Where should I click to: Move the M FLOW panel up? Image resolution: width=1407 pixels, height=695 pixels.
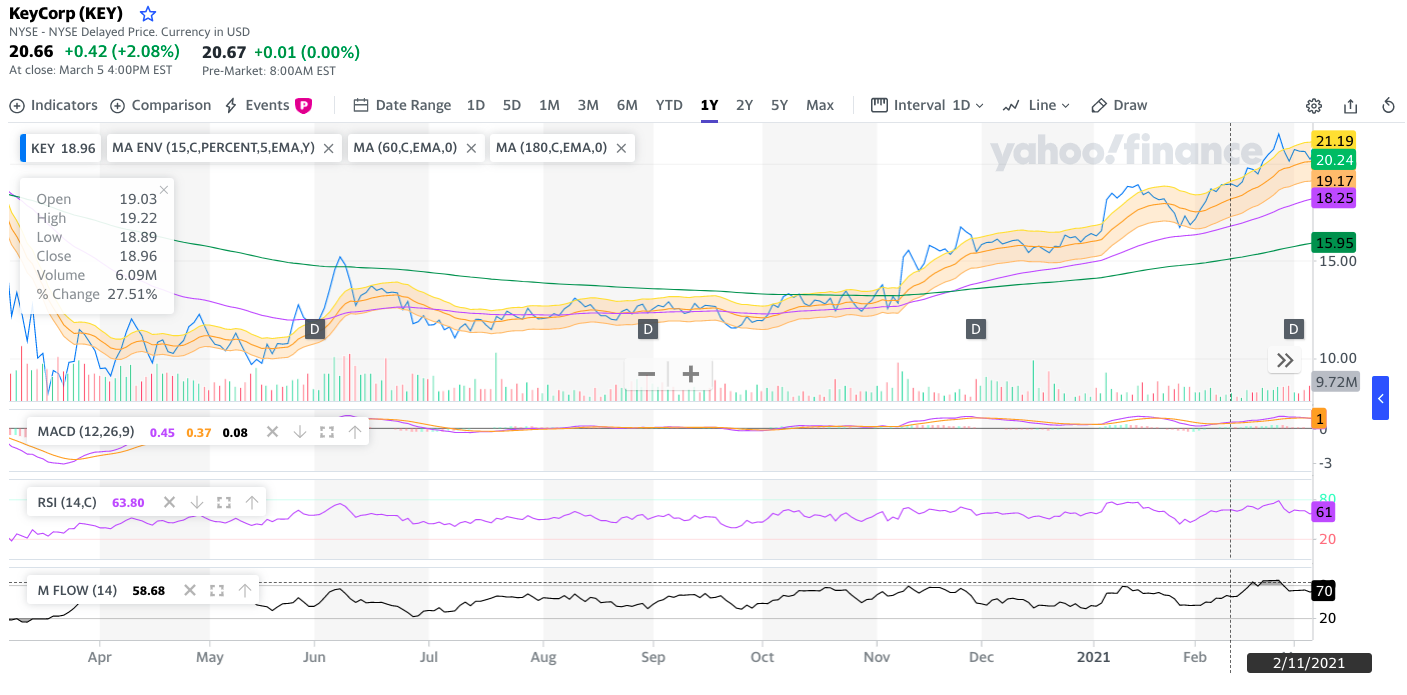coord(244,590)
